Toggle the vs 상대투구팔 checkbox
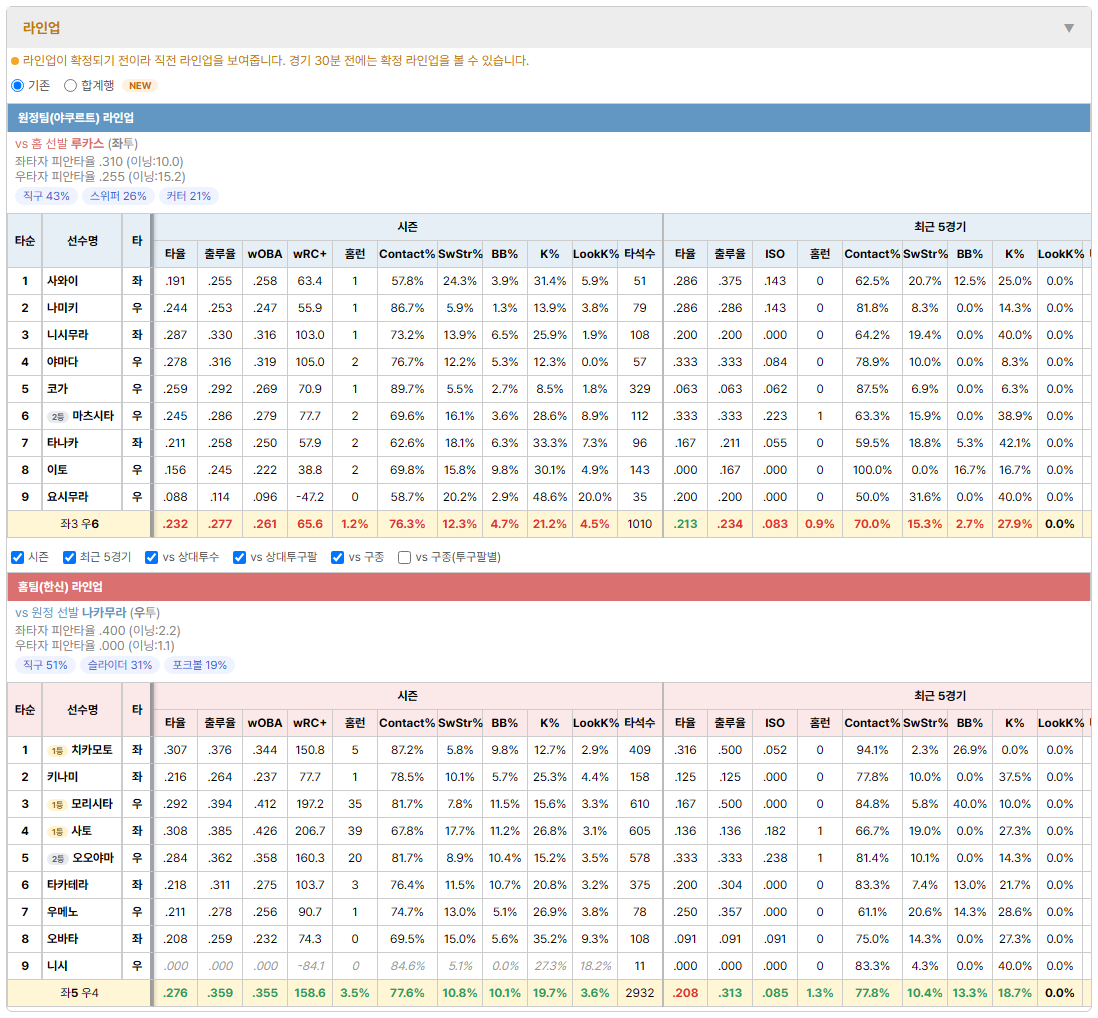This screenshot has width=1098, height=1018. click(x=239, y=557)
